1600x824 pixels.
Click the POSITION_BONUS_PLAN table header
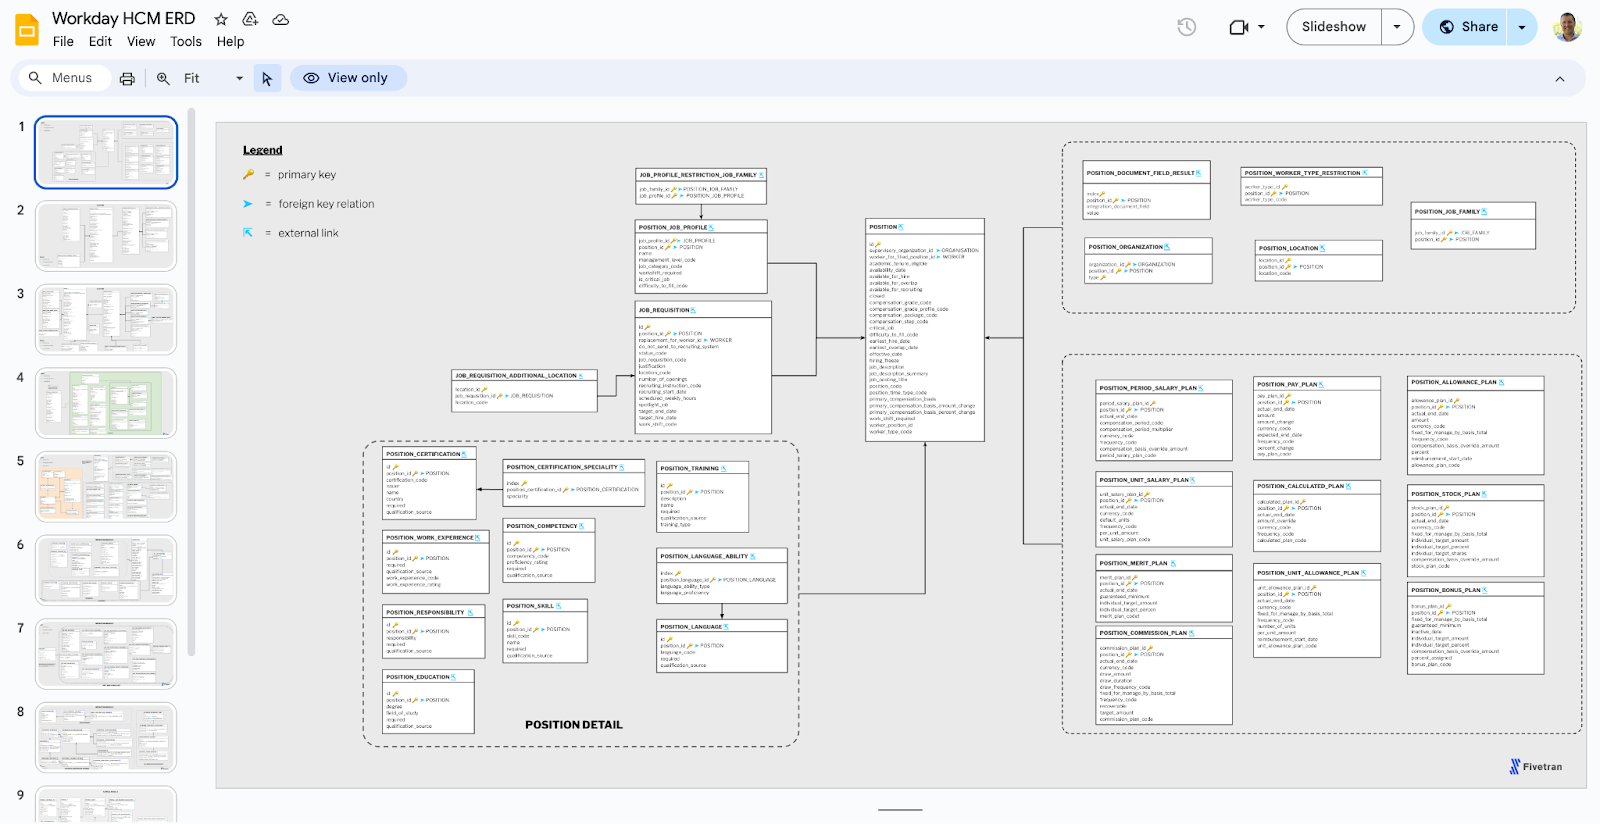pyautogui.click(x=1475, y=590)
